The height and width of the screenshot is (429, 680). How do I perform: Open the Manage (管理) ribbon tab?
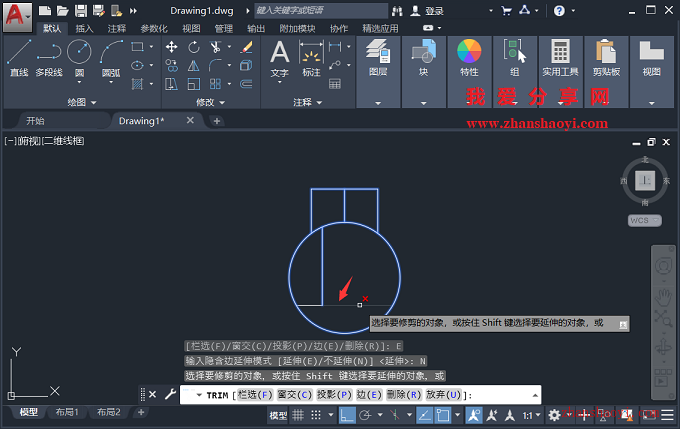pyautogui.click(x=224, y=29)
